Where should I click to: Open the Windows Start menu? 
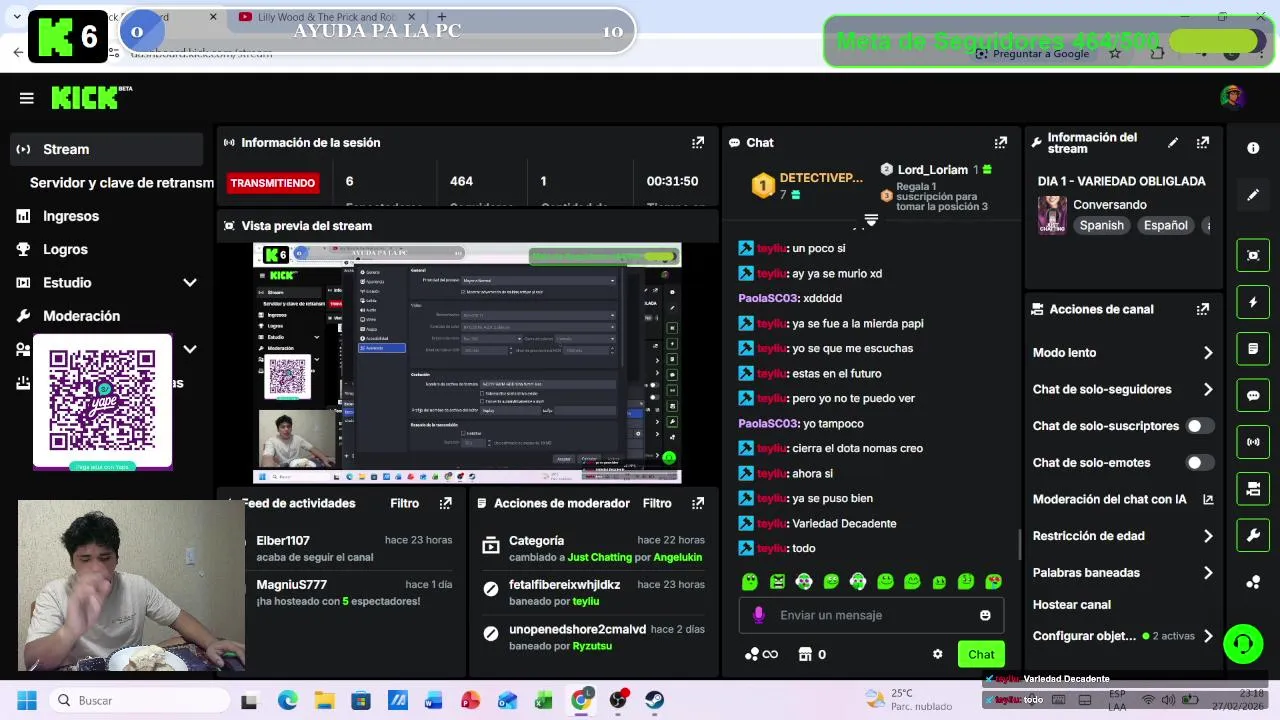click(x=27, y=700)
